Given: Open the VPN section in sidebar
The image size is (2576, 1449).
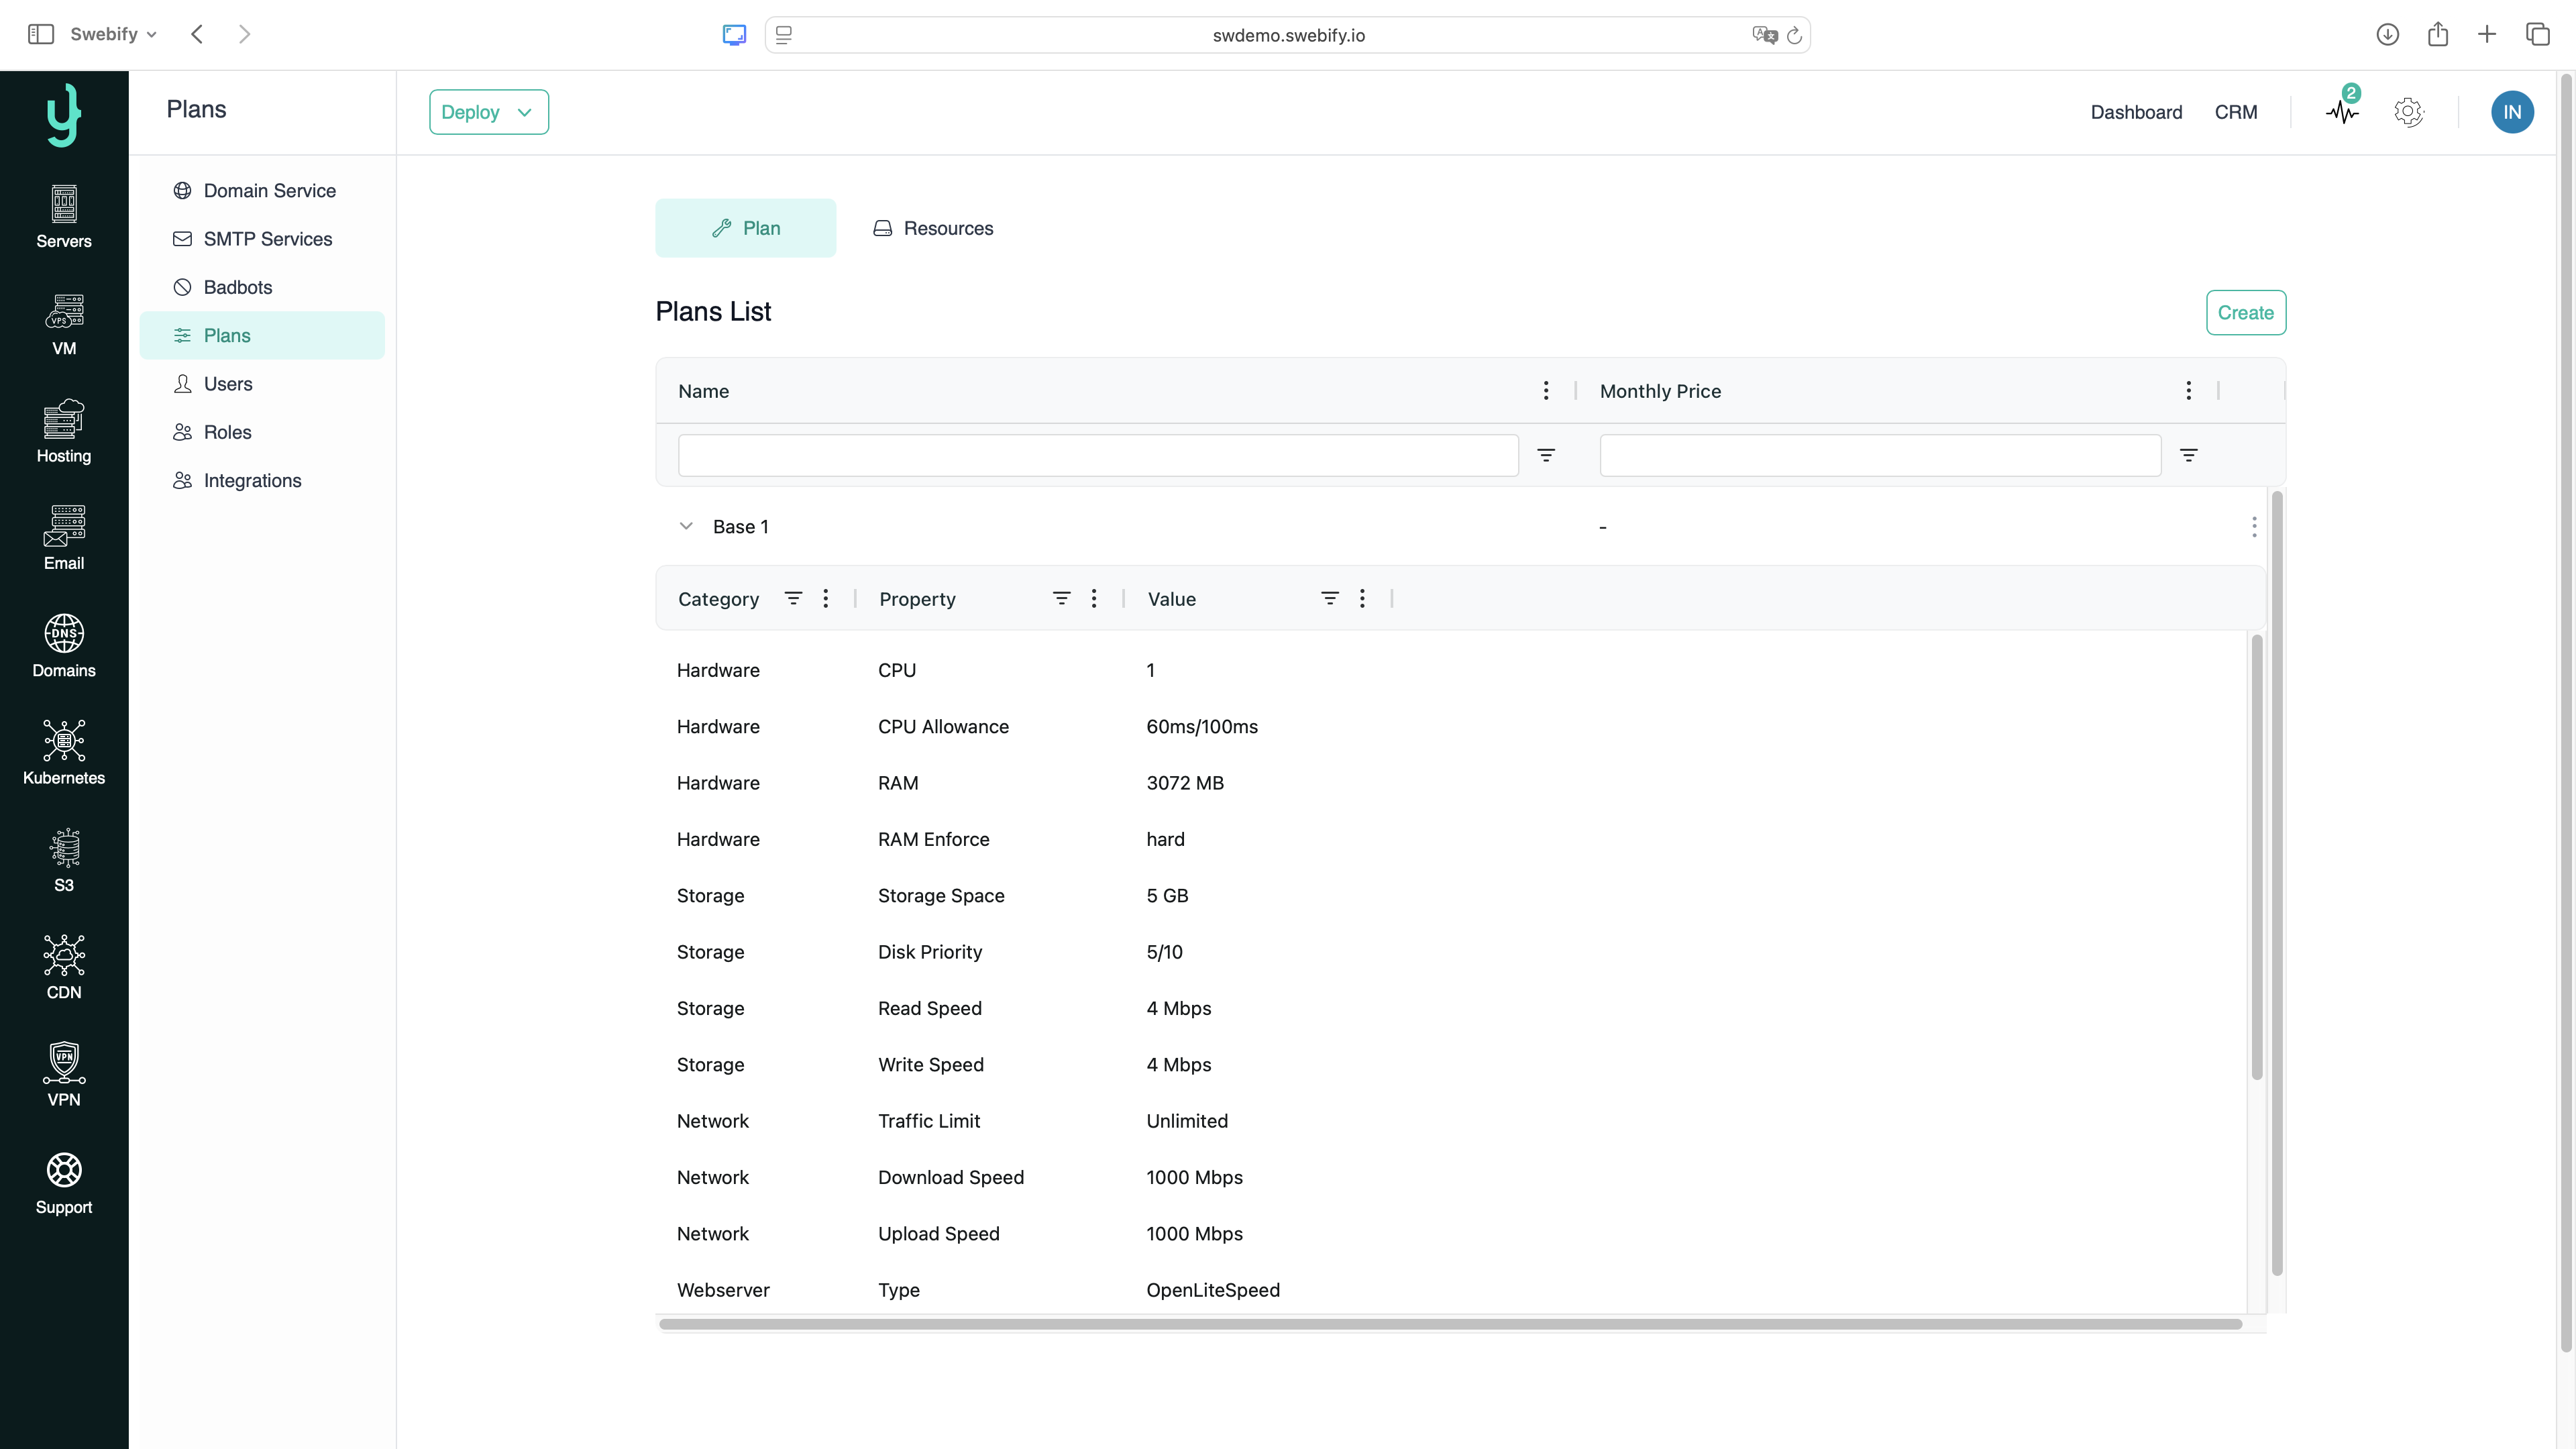Looking at the screenshot, I should (x=64, y=1075).
